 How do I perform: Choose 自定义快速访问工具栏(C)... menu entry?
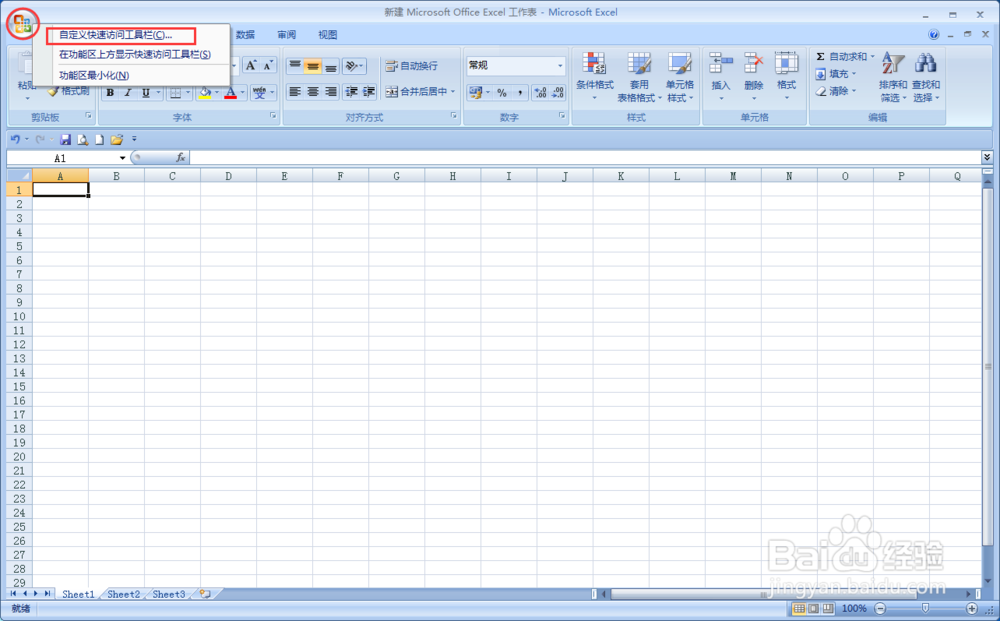(115, 35)
